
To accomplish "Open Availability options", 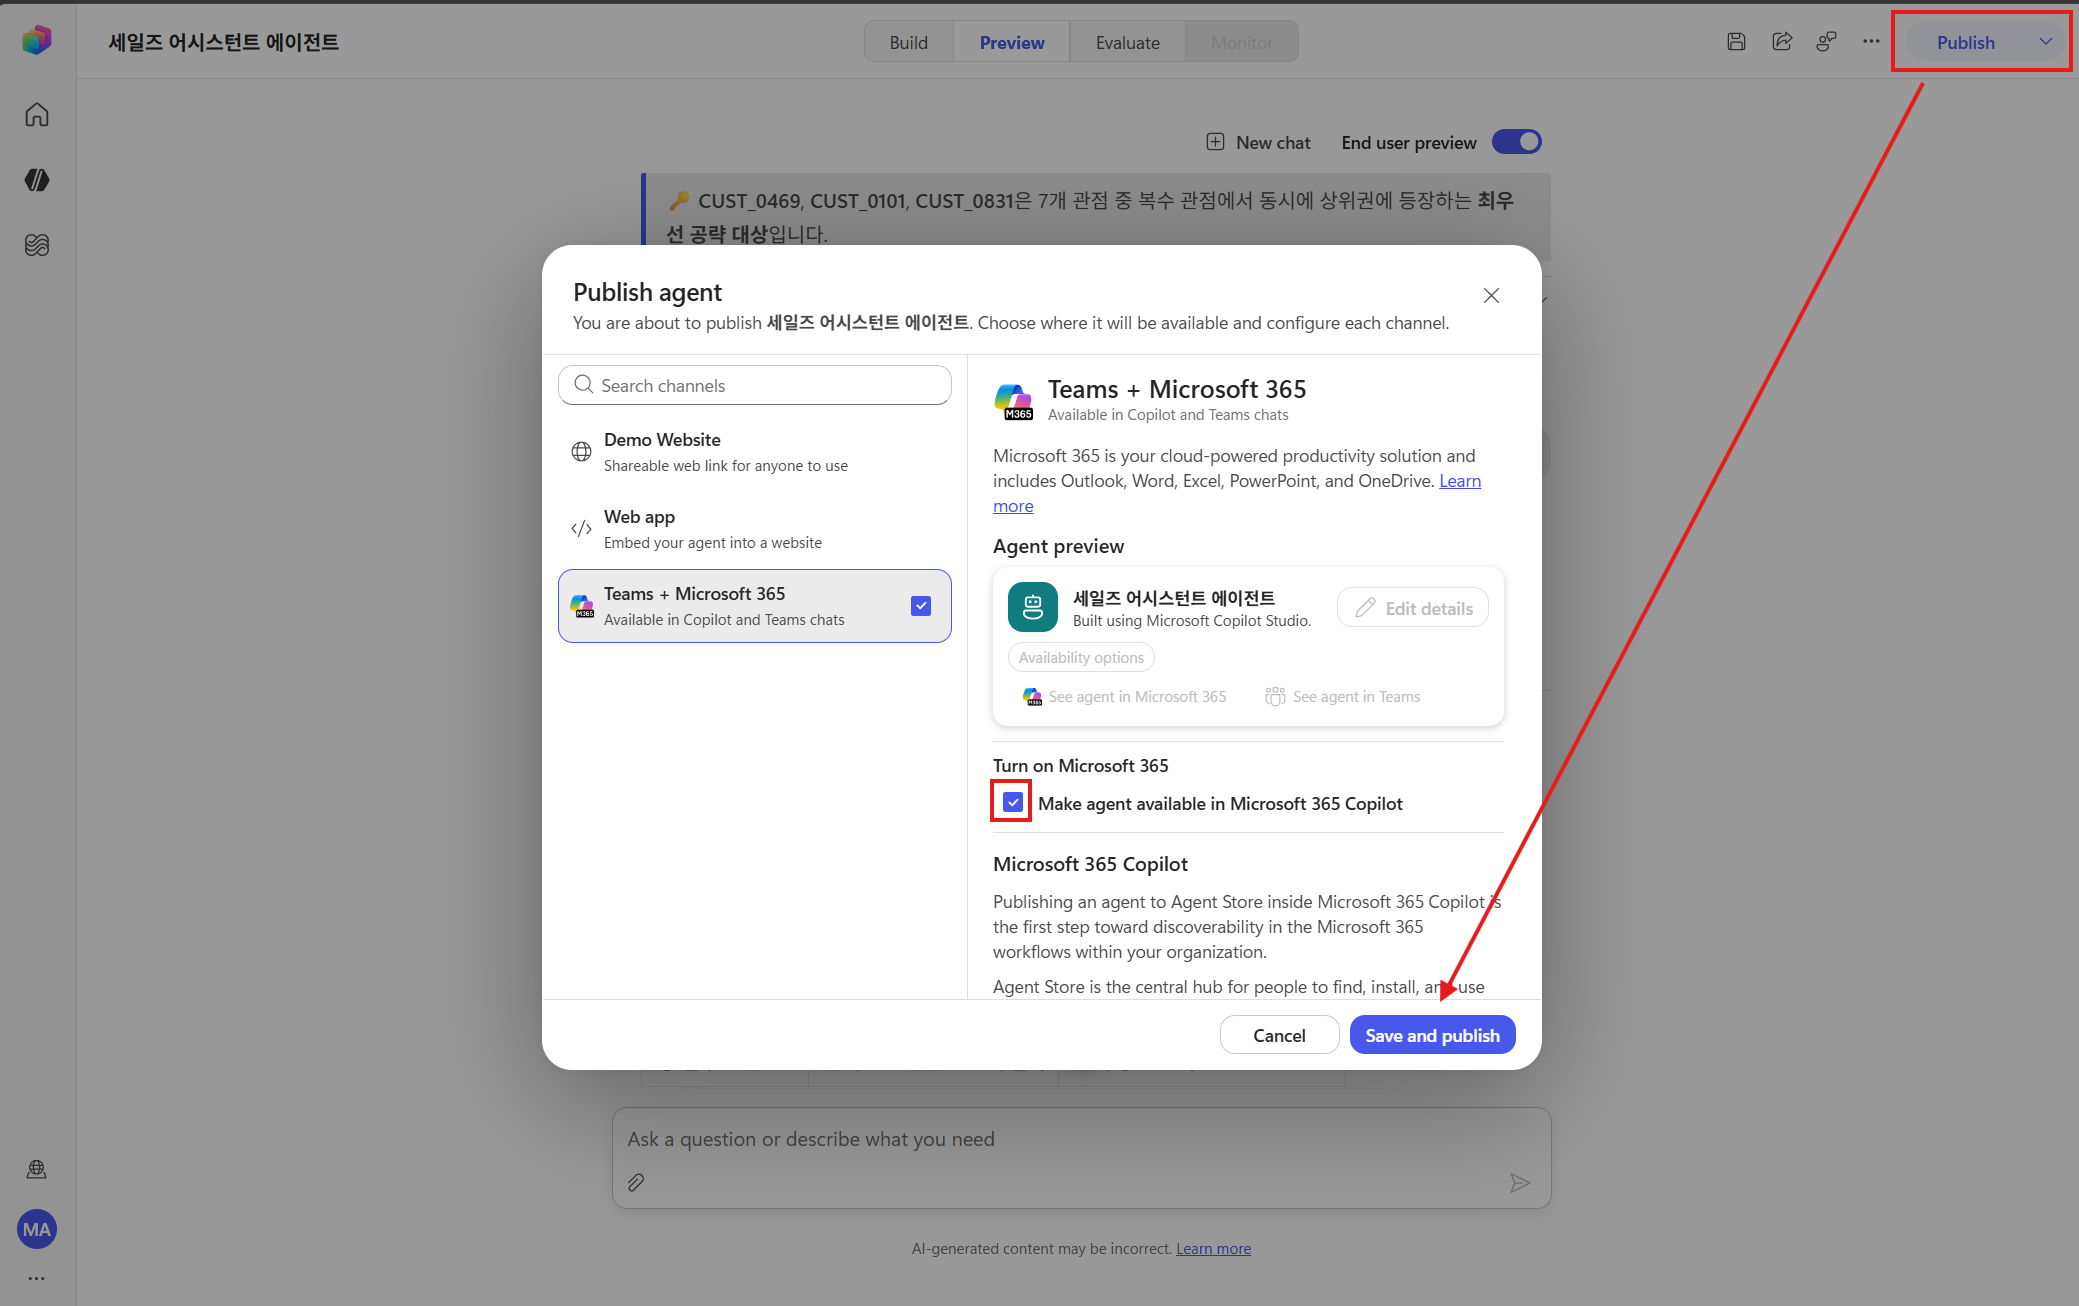I will (1081, 657).
